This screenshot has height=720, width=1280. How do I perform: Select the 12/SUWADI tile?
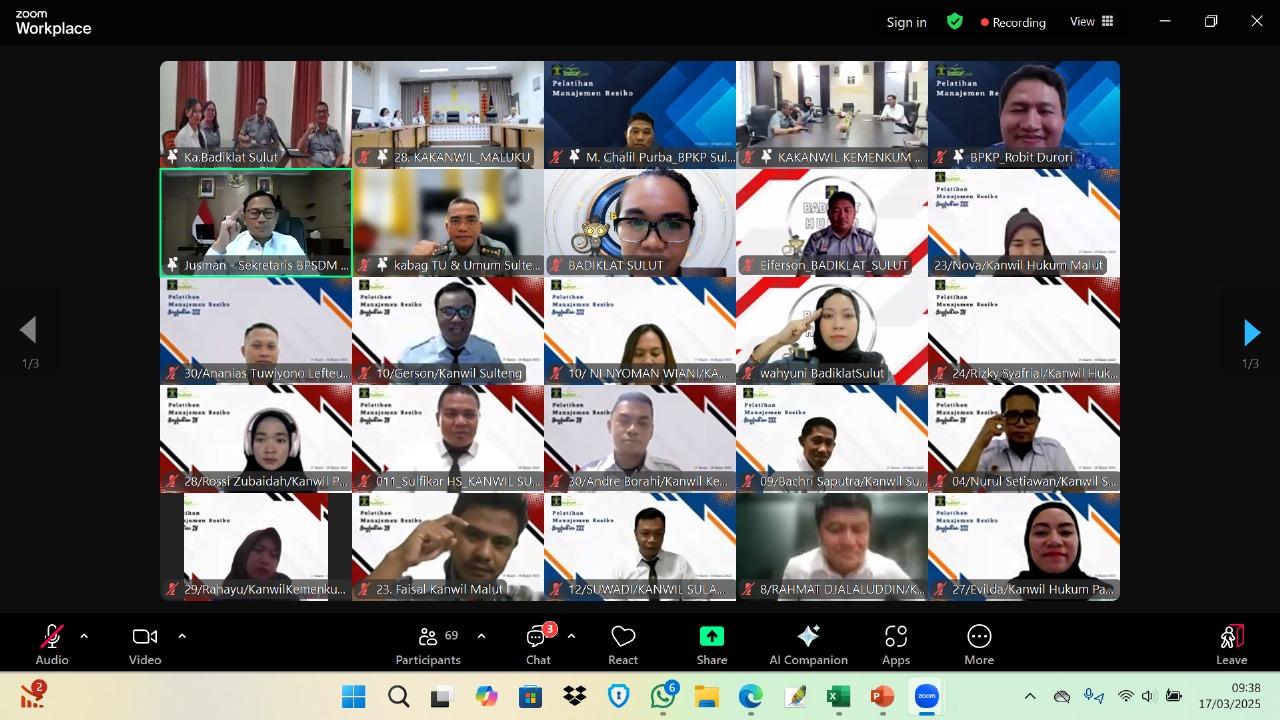[640, 546]
